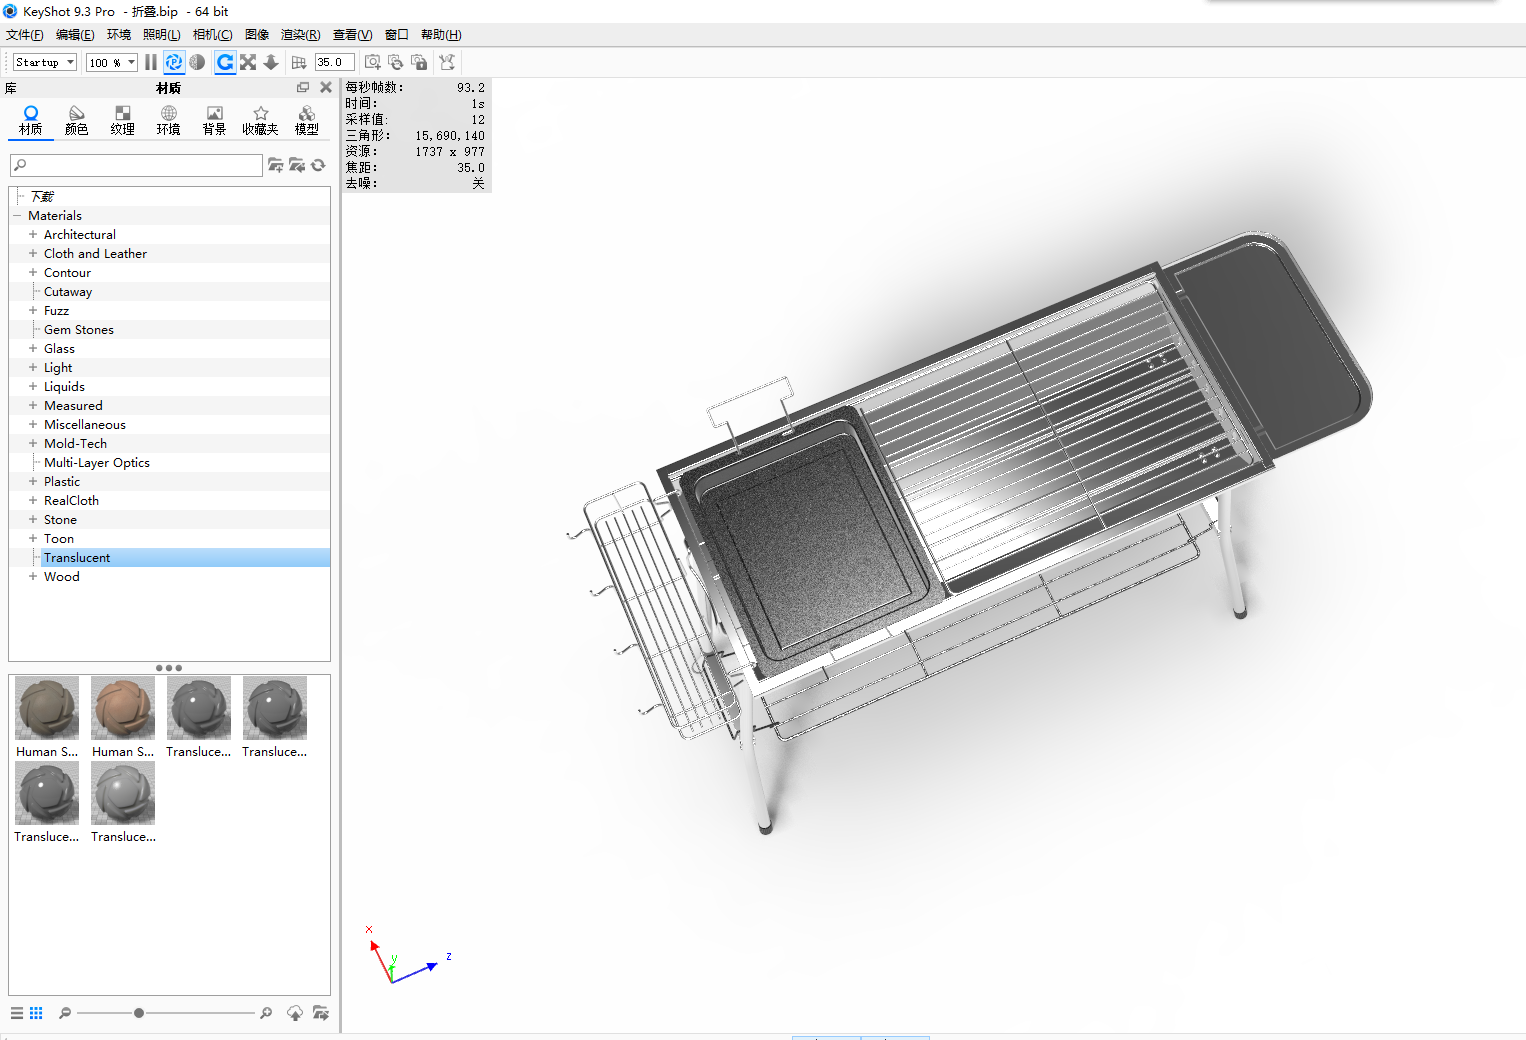Toggle performance mode icon in toolbar
1526x1040 pixels.
[x=174, y=62]
